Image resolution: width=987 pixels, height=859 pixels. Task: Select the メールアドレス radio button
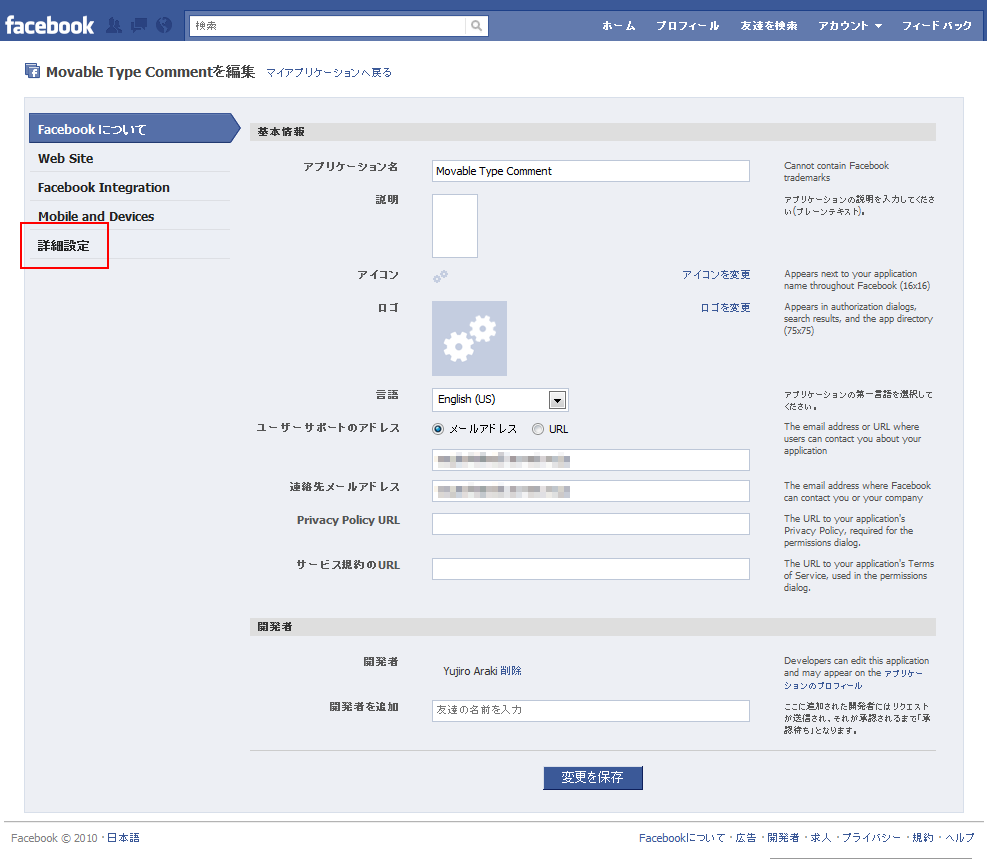coord(438,429)
